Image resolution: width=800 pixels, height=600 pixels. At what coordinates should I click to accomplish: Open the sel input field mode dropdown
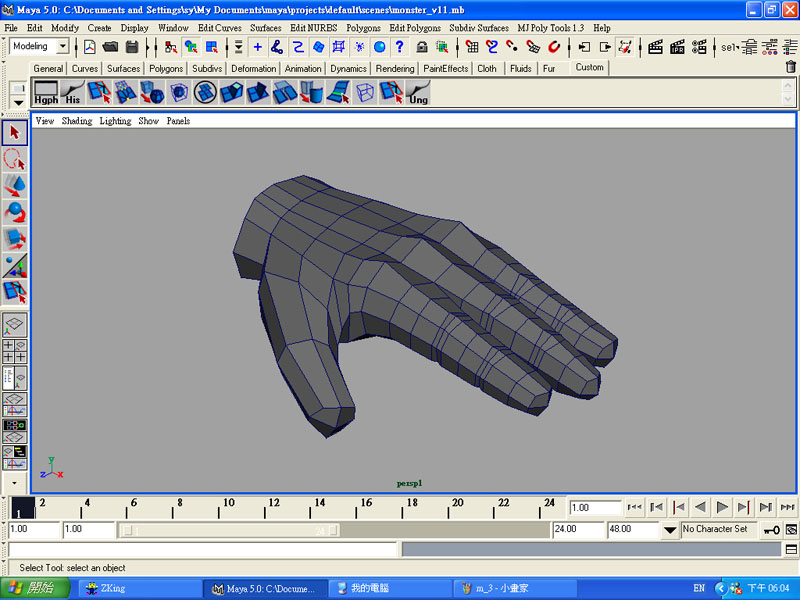click(731, 47)
